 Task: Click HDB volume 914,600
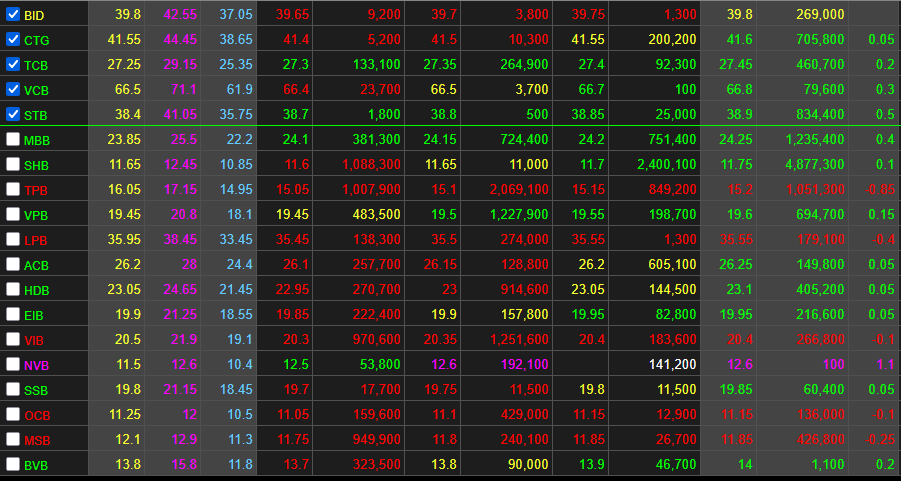tap(524, 290)
